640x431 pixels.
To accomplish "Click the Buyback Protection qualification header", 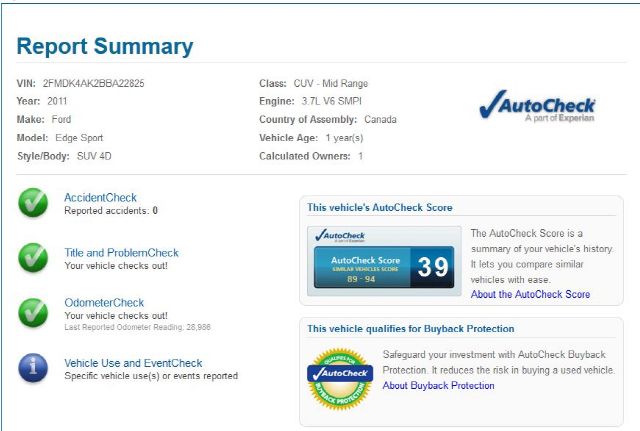I will tap(410, 329).
